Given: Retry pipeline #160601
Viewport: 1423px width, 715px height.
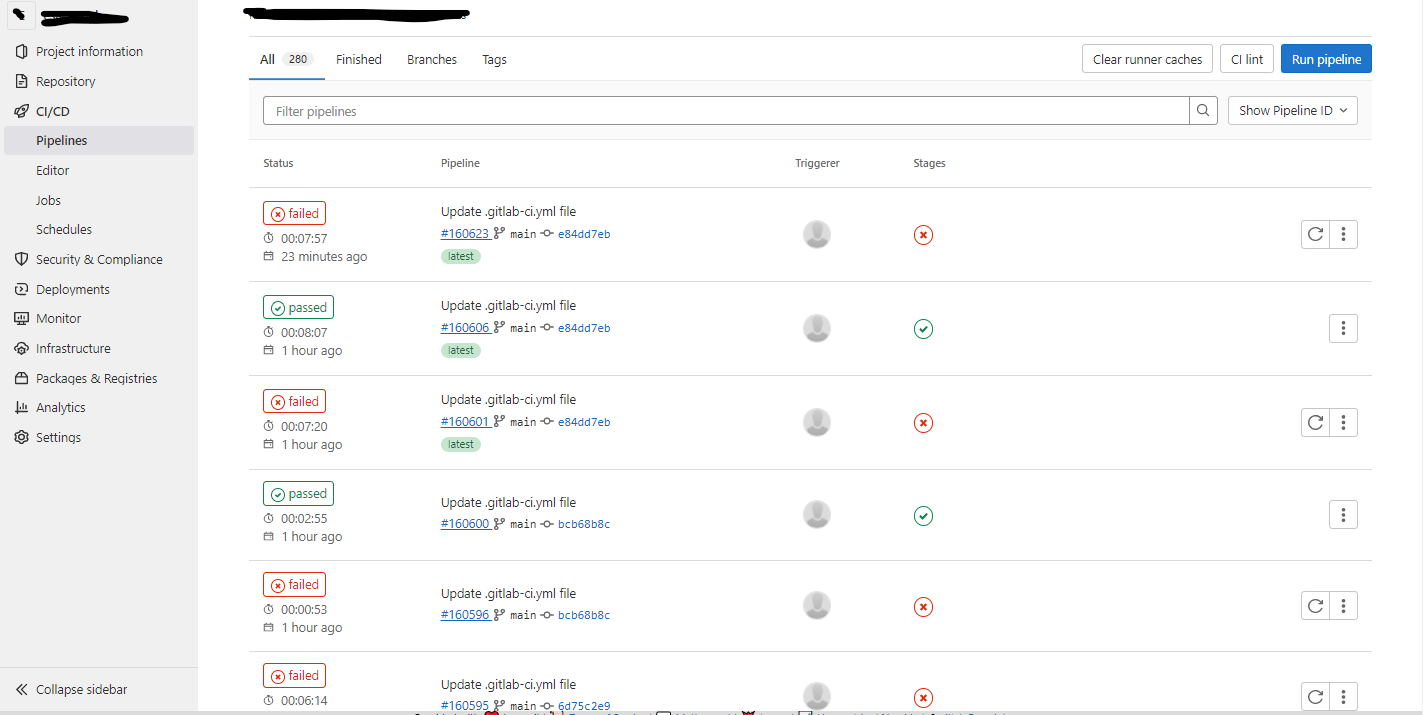Looking at the screenshot, I should coord(1315,422).
